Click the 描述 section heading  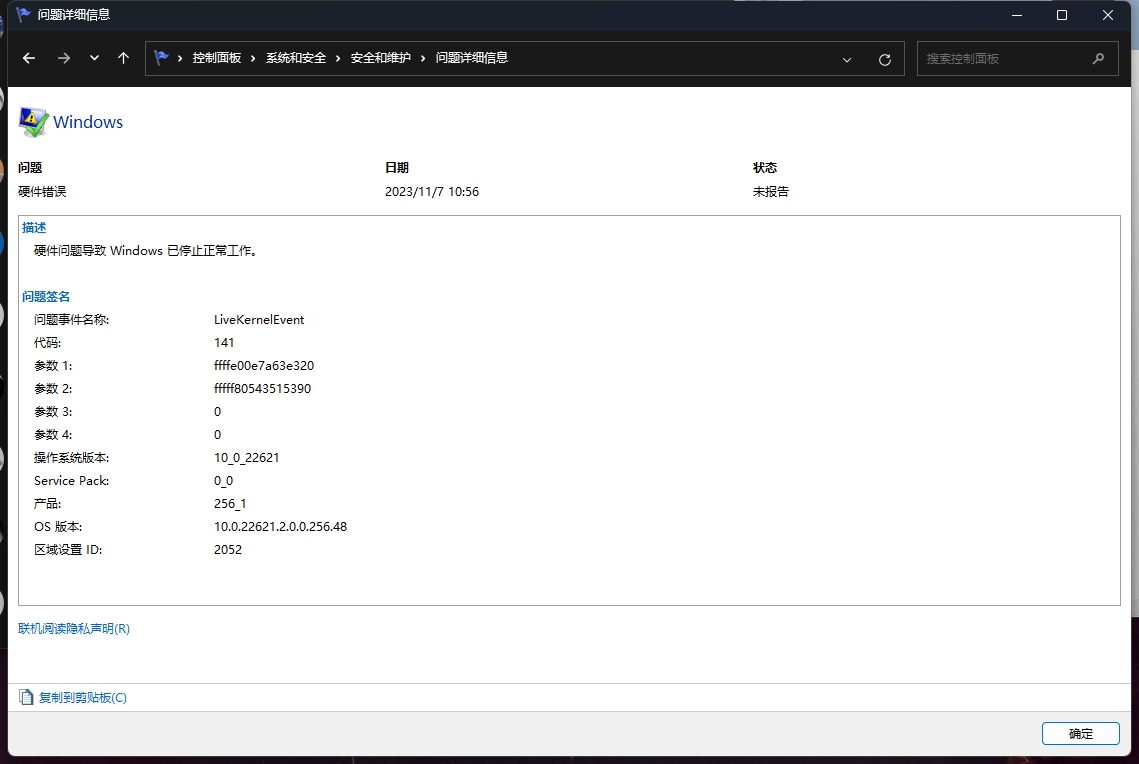click(x=34, y=228)
